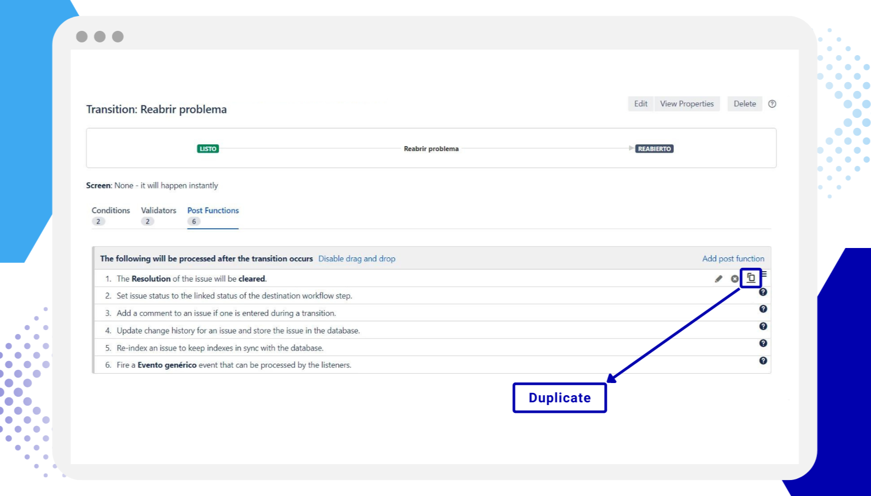Click the Edit transition button
The height and width of the screenshot is (496, 871).
640,104
